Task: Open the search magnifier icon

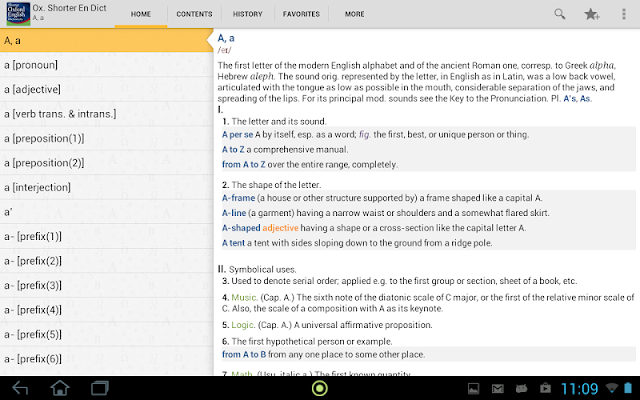Action: pos(560,14)
